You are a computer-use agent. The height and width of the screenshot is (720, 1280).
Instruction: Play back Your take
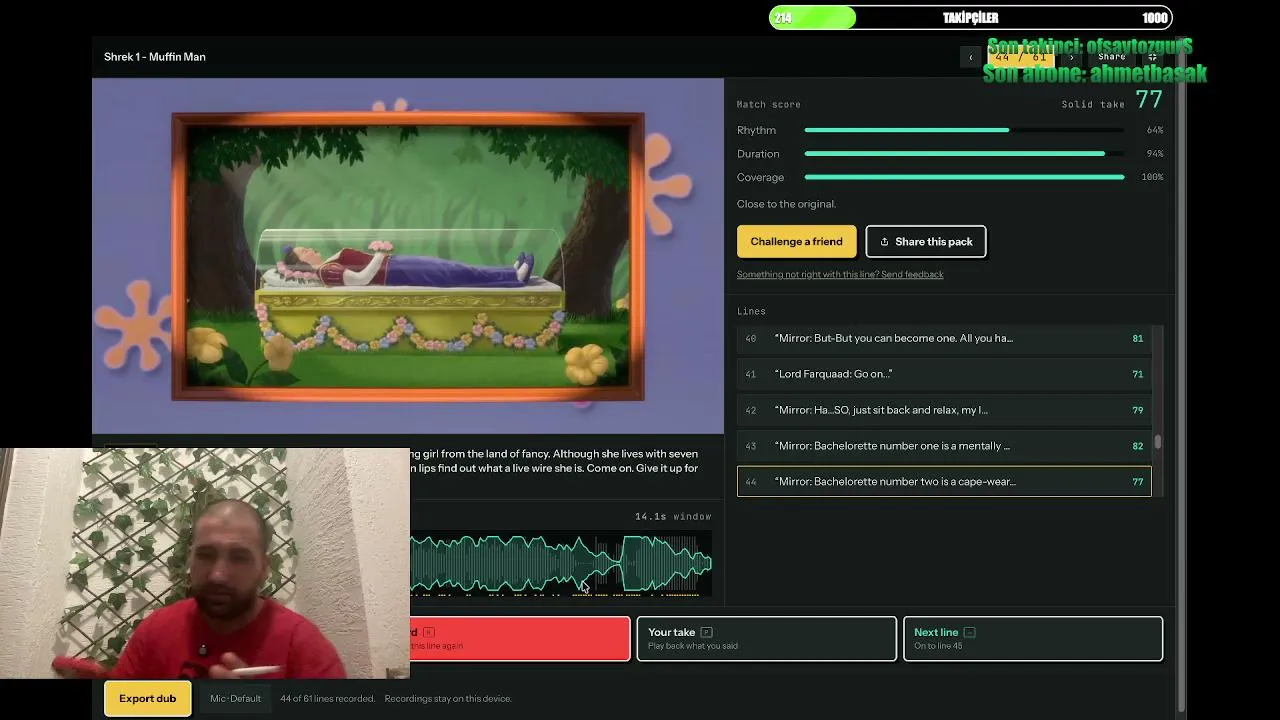[767, 639]
